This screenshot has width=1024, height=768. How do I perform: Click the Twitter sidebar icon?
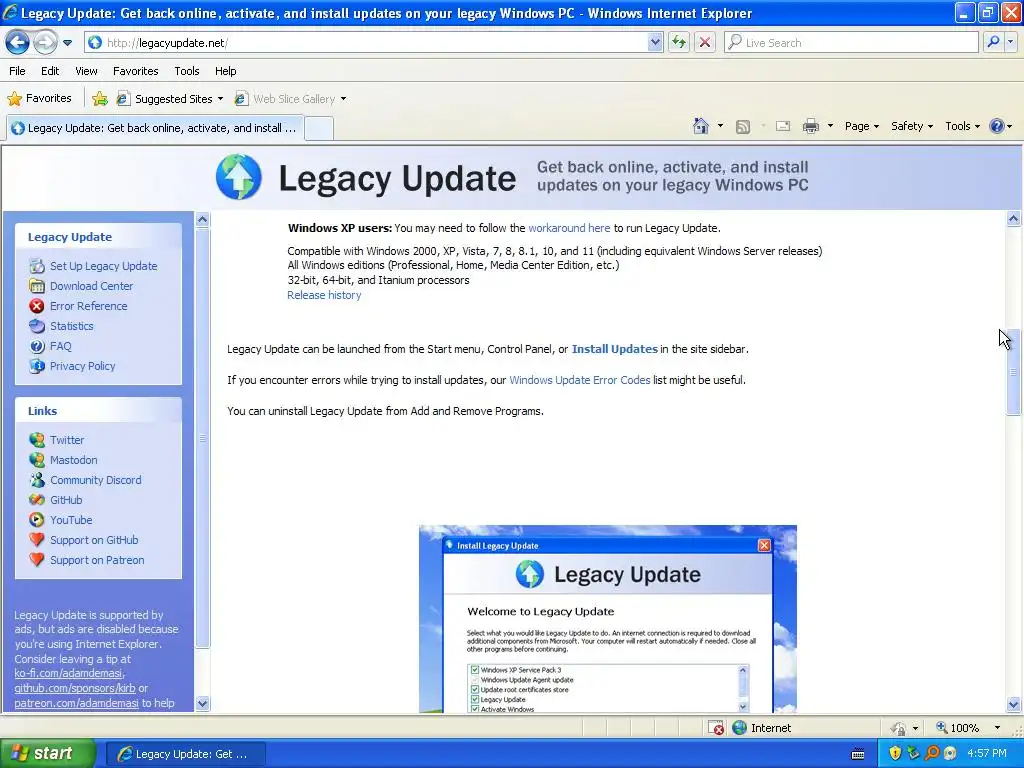coord(37,440)
